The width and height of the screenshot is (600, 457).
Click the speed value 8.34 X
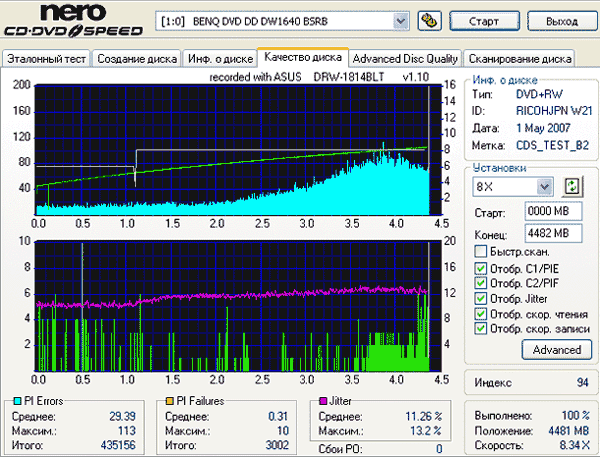[x=574, y=445]
